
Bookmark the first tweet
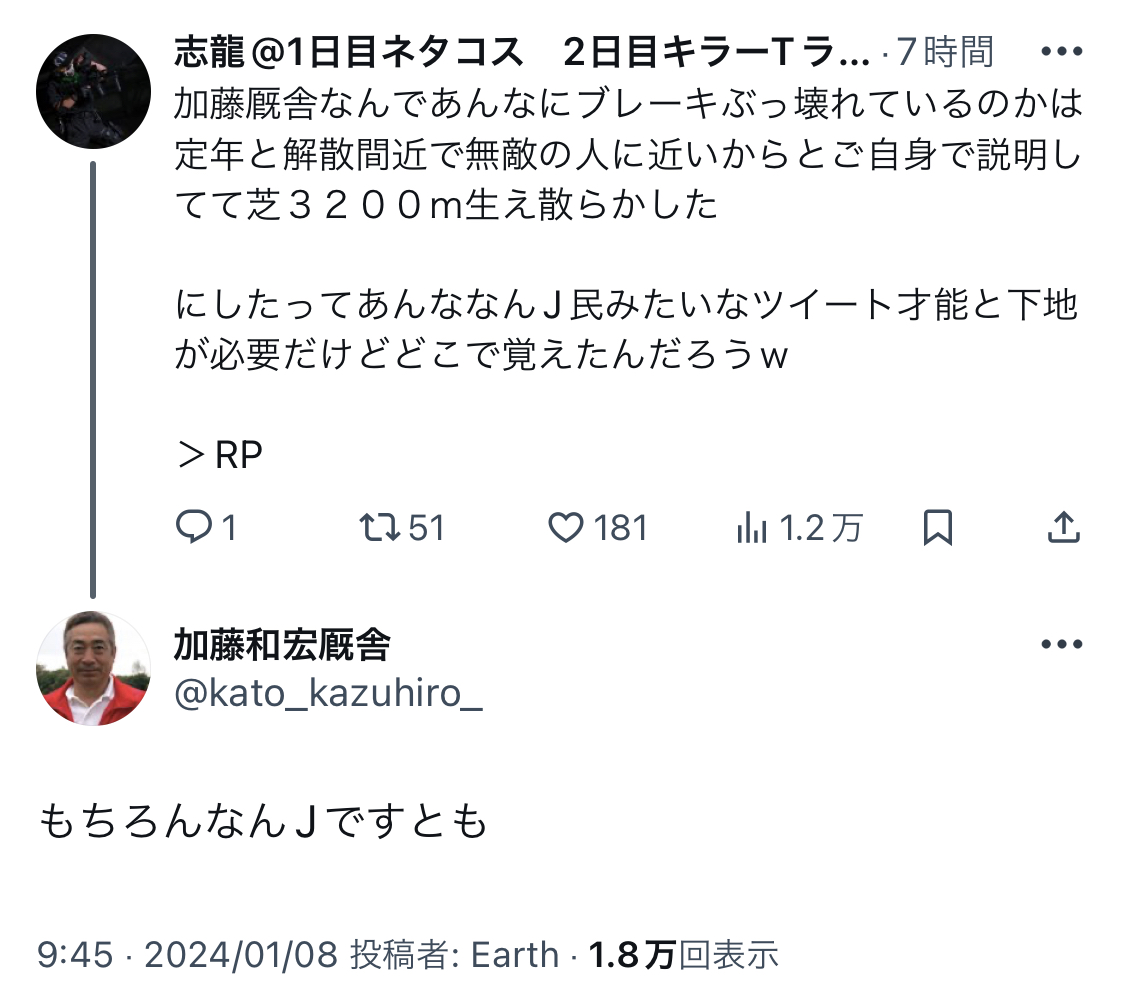(x=937, y=527)
